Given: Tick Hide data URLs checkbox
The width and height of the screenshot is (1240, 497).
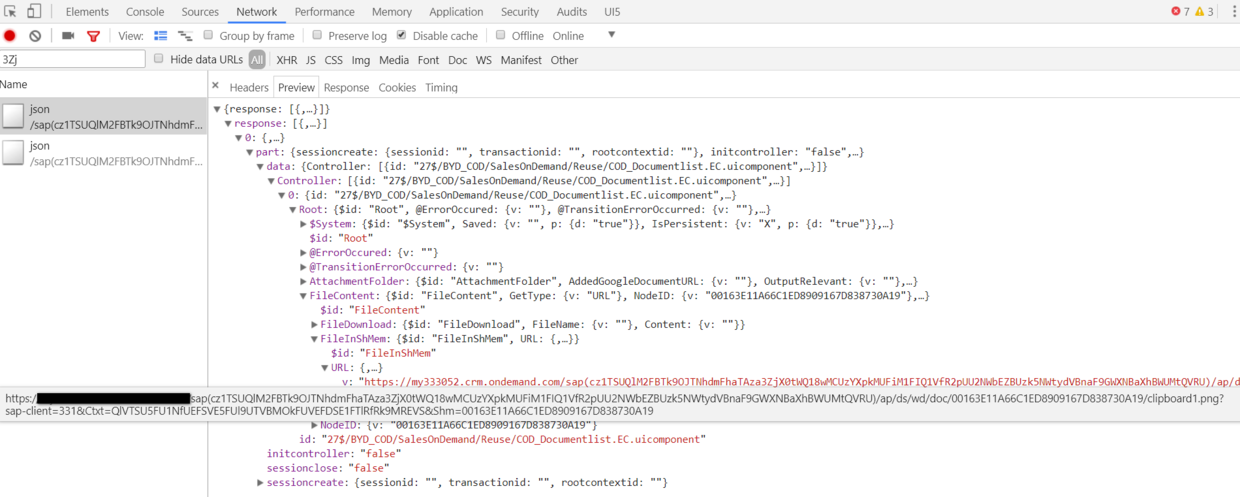Looking at the screenshot, I should tap(159, 59).
